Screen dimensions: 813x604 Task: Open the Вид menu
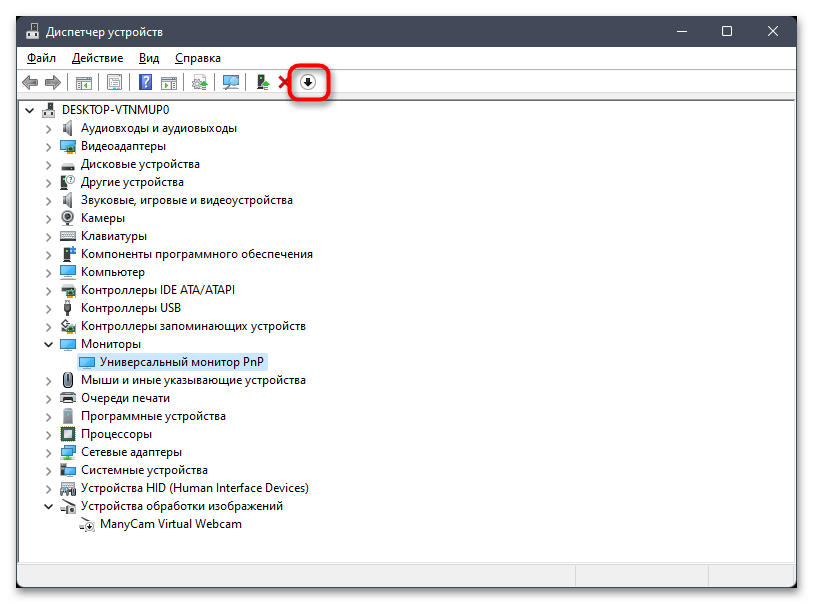tap(149, 58)
